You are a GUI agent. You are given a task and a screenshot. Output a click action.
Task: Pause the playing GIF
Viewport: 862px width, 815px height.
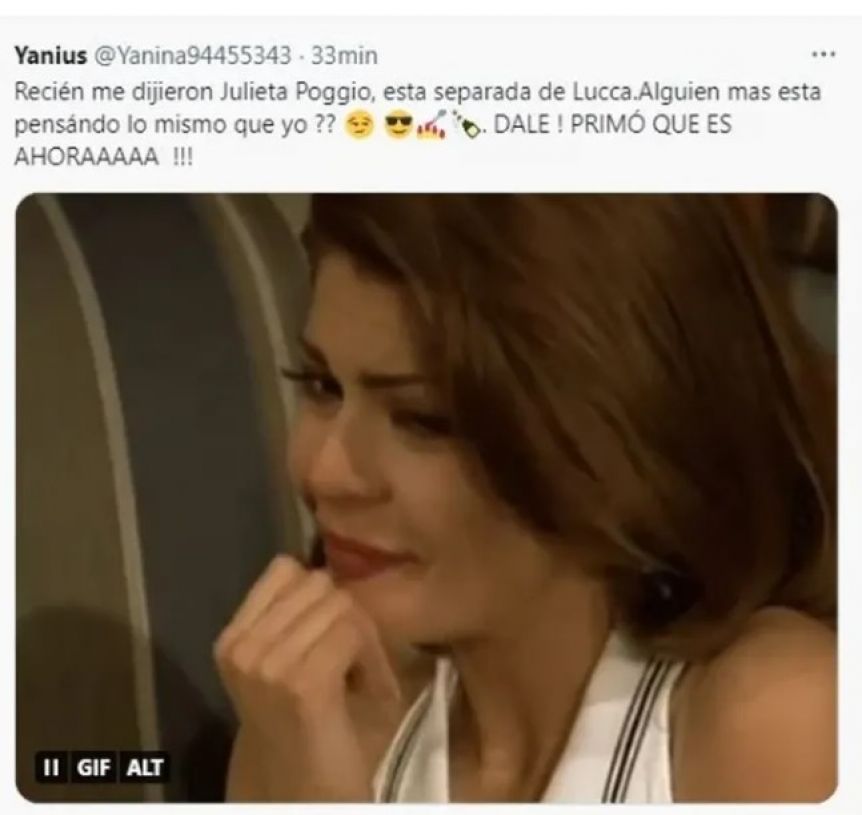tap(51, 767)
